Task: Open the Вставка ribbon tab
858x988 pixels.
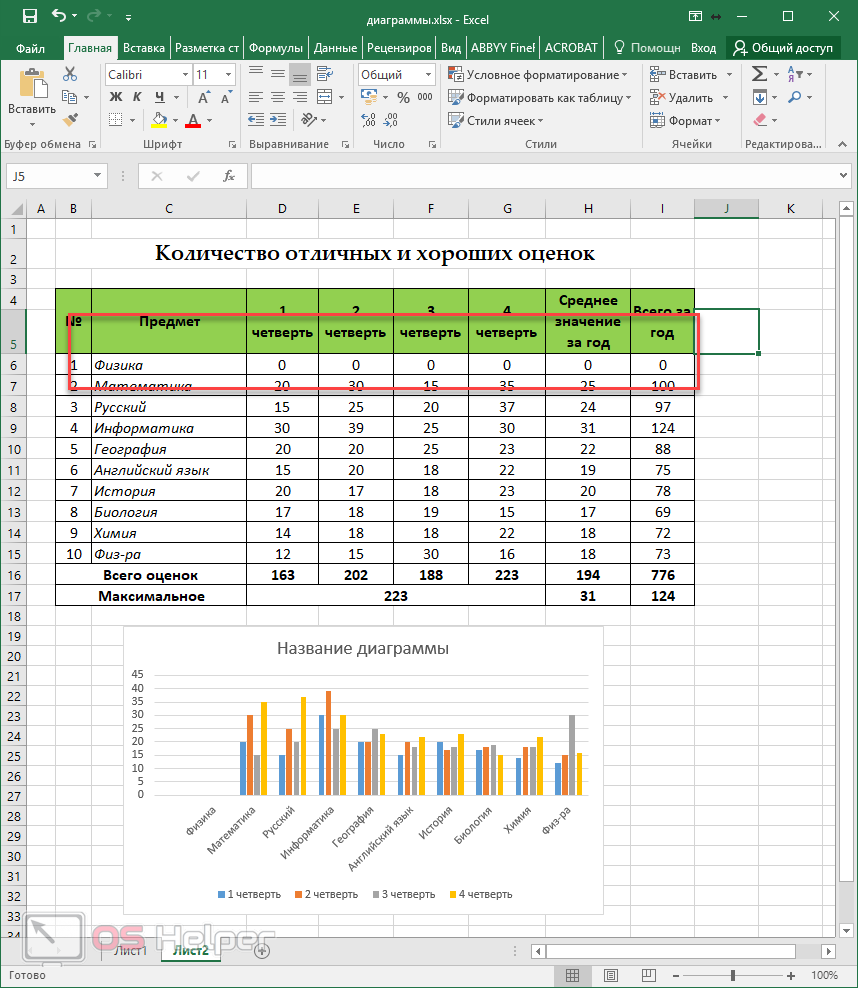Action: tap(144, 47)
